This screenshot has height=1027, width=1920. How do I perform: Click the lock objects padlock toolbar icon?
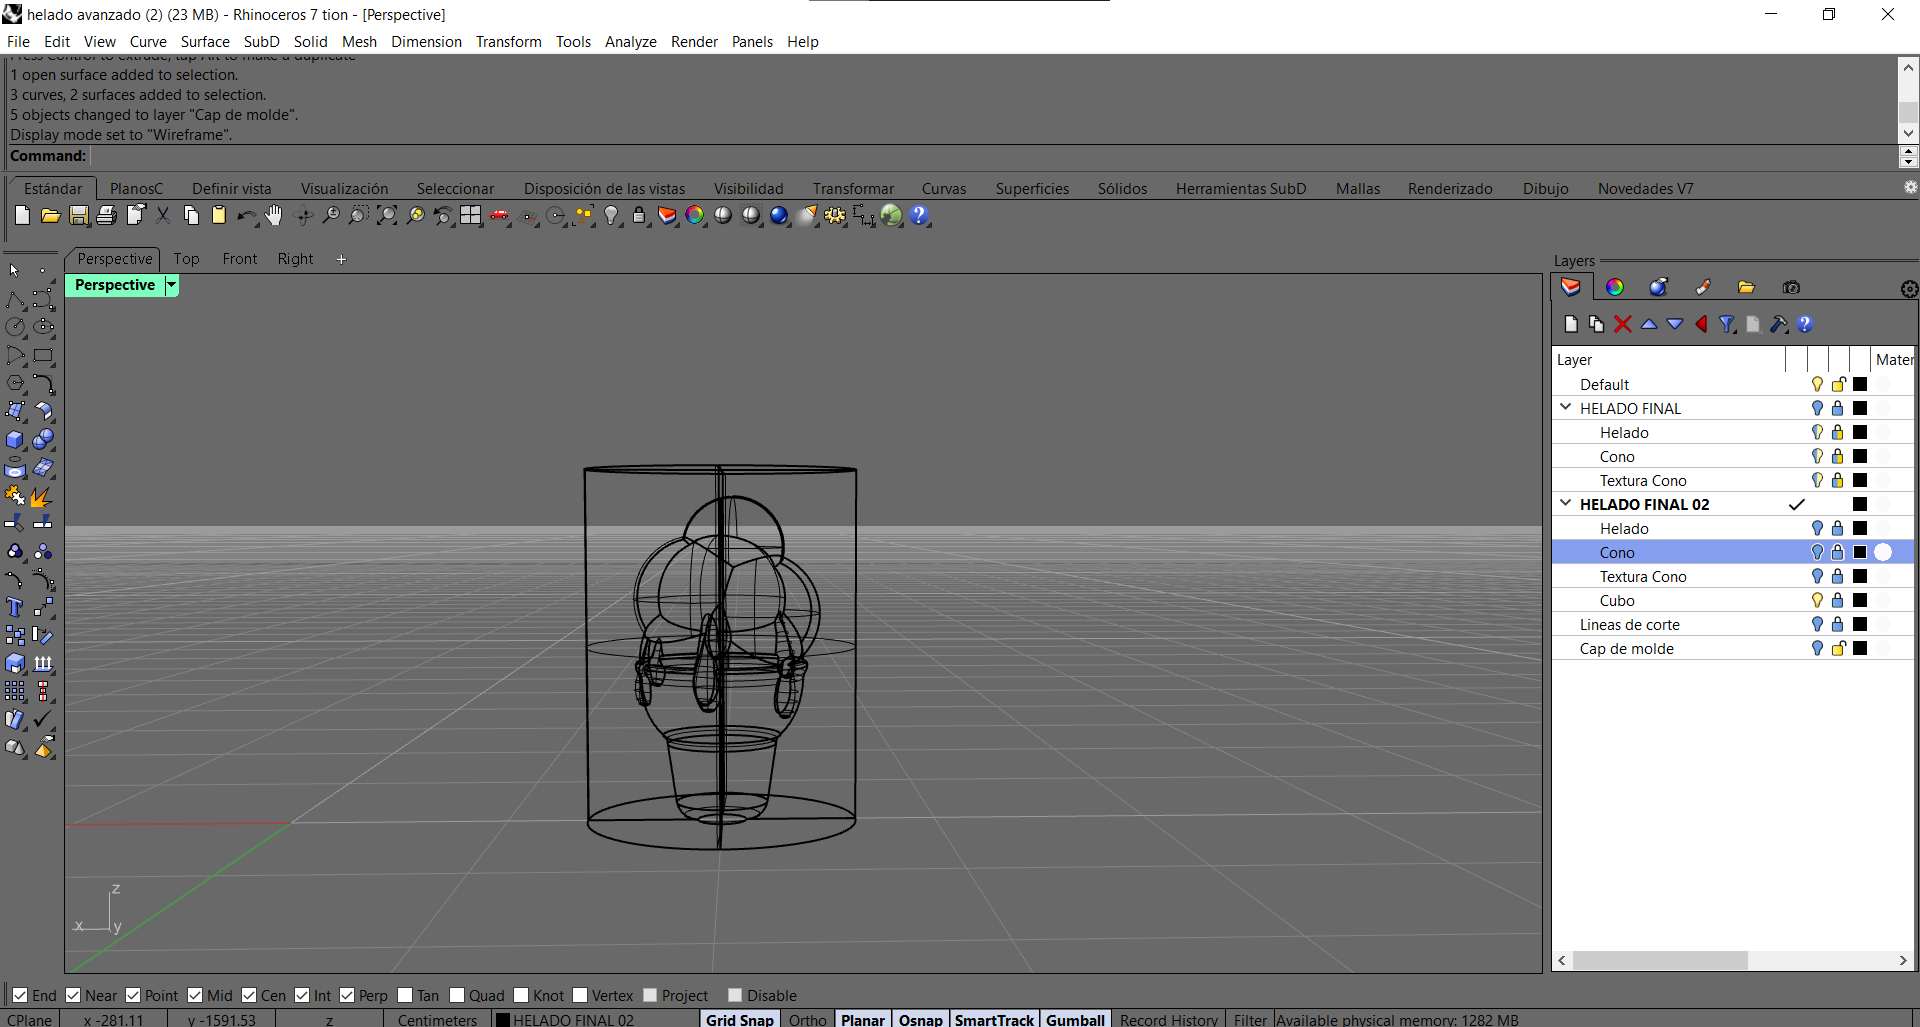pyautogui.click(x=639, y=215)
